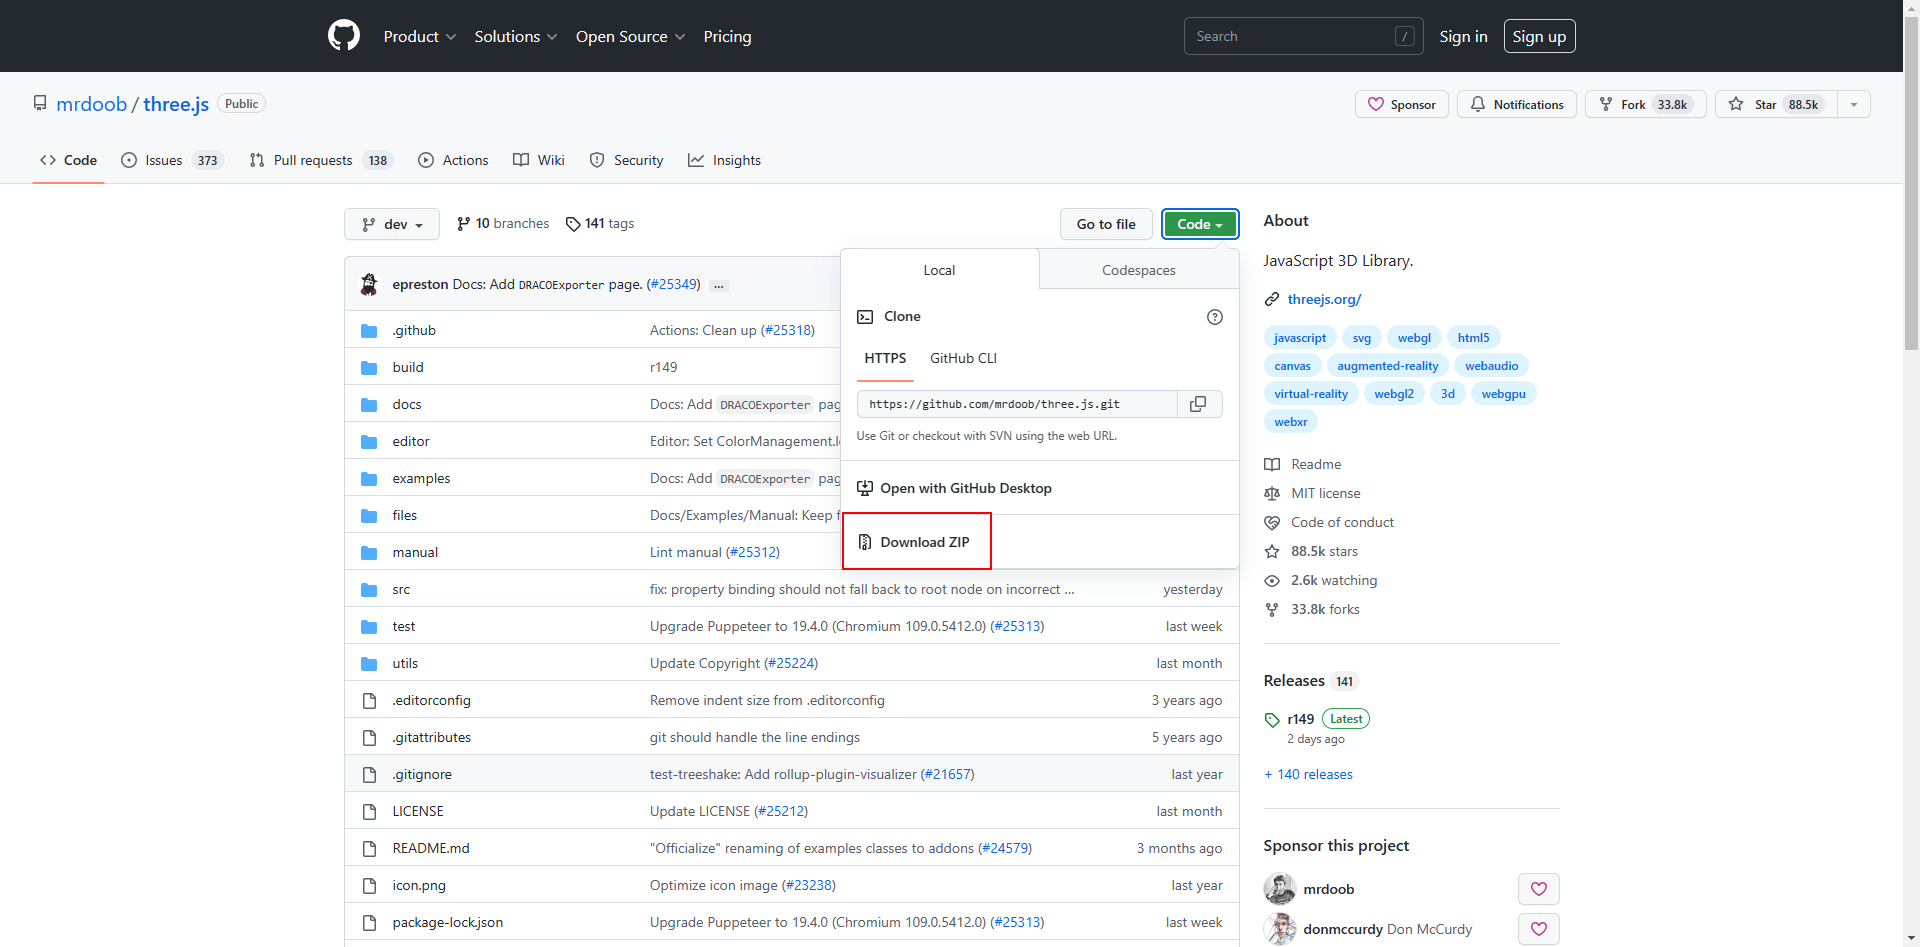Screen dimensions: 1920x947
Task: Open the Star lists dropdown arrow
Action: (1854, 104)
